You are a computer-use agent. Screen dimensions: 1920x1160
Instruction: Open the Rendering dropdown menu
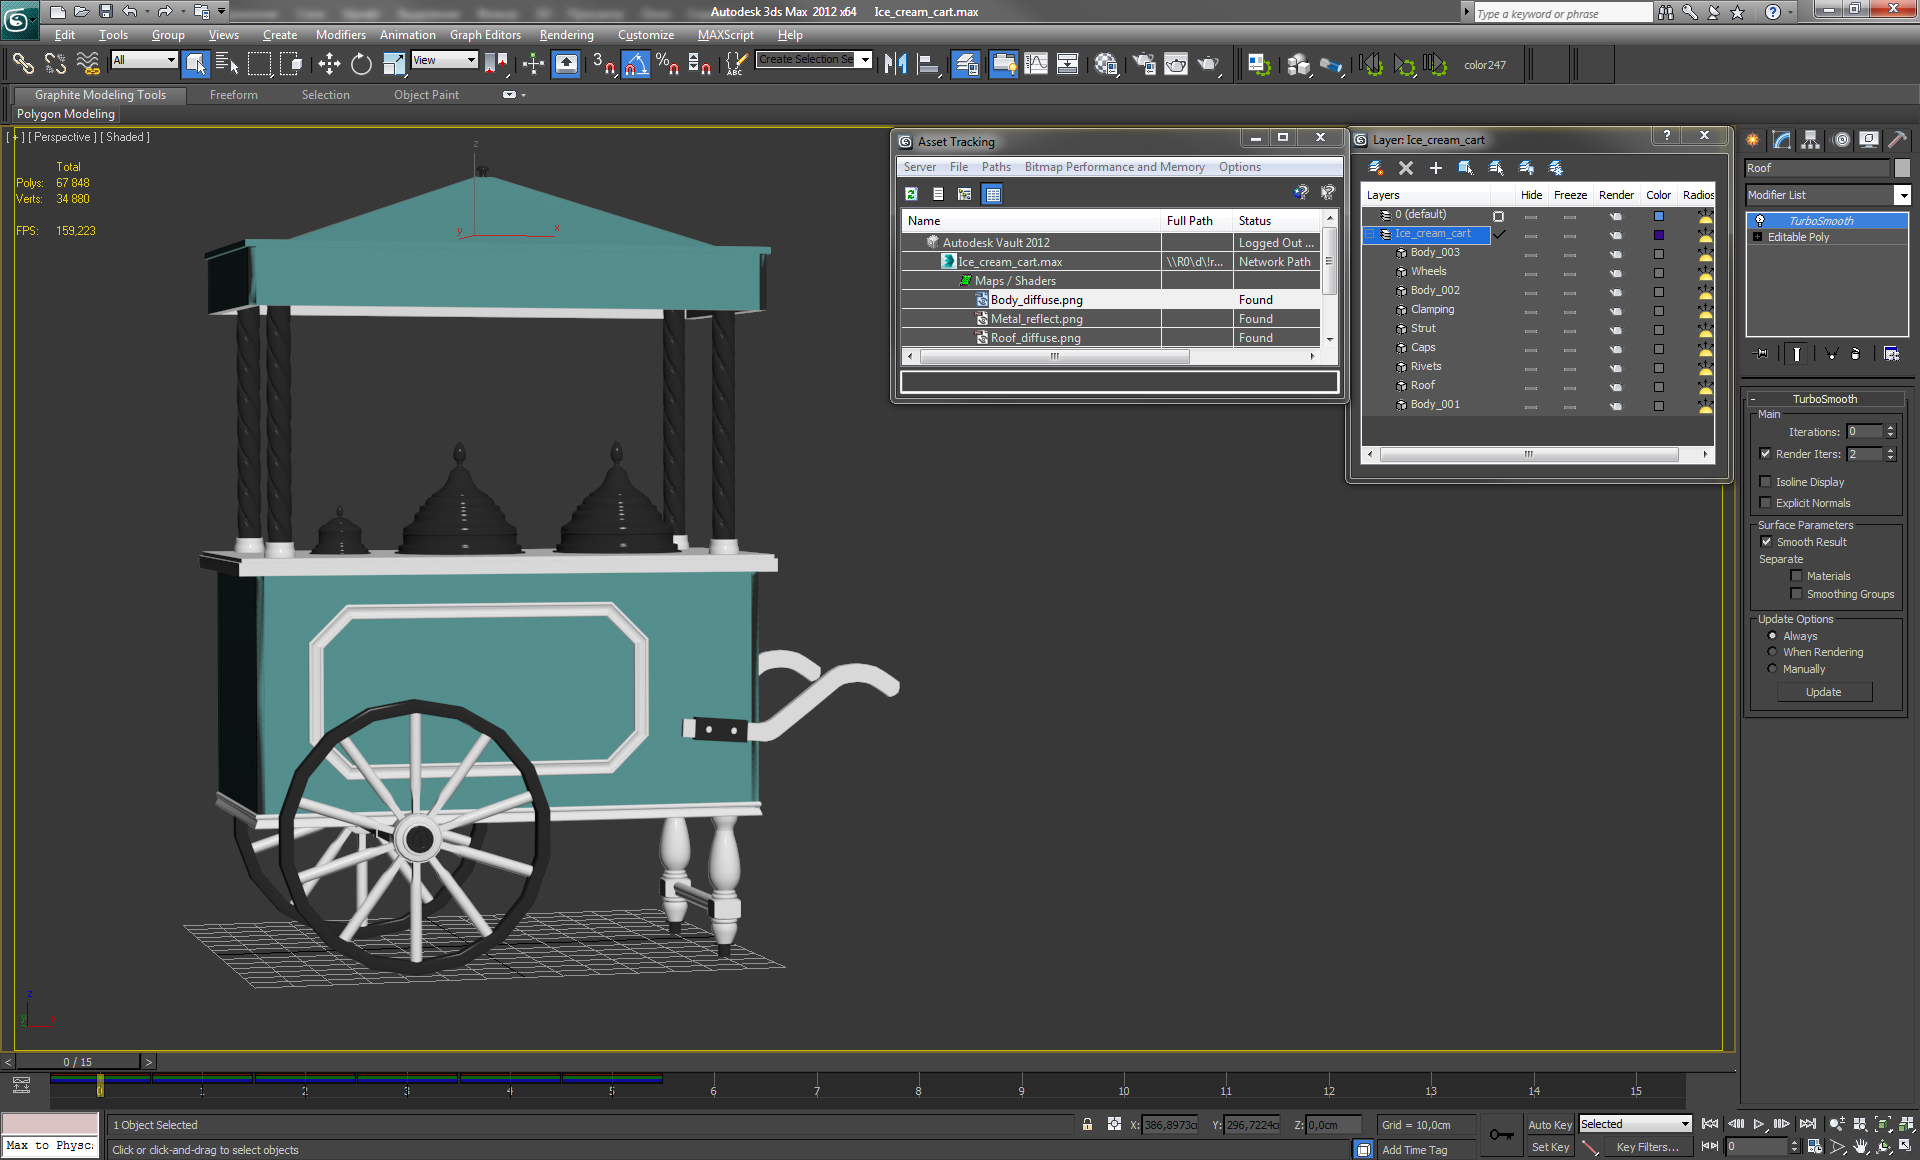point(568,34)
